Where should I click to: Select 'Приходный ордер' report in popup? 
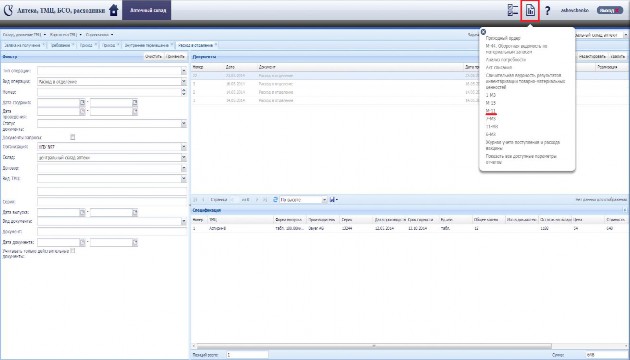pos(503,38)
